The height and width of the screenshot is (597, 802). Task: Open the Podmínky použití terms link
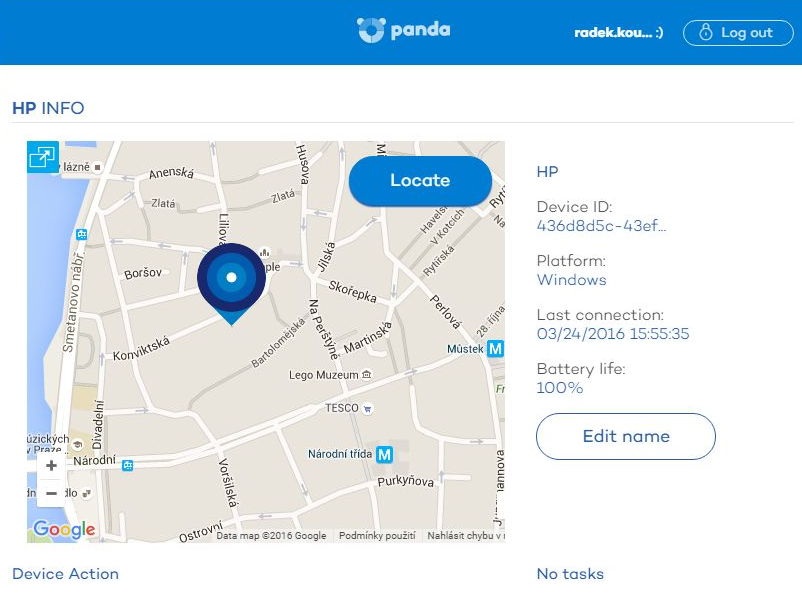(377, 536)
